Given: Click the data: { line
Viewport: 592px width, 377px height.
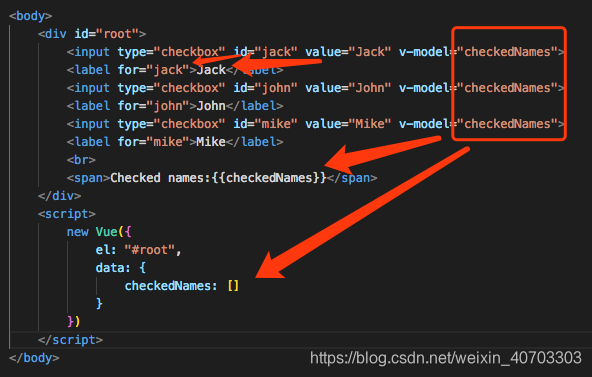Looking at the screenshot, I should click(120, 268).
